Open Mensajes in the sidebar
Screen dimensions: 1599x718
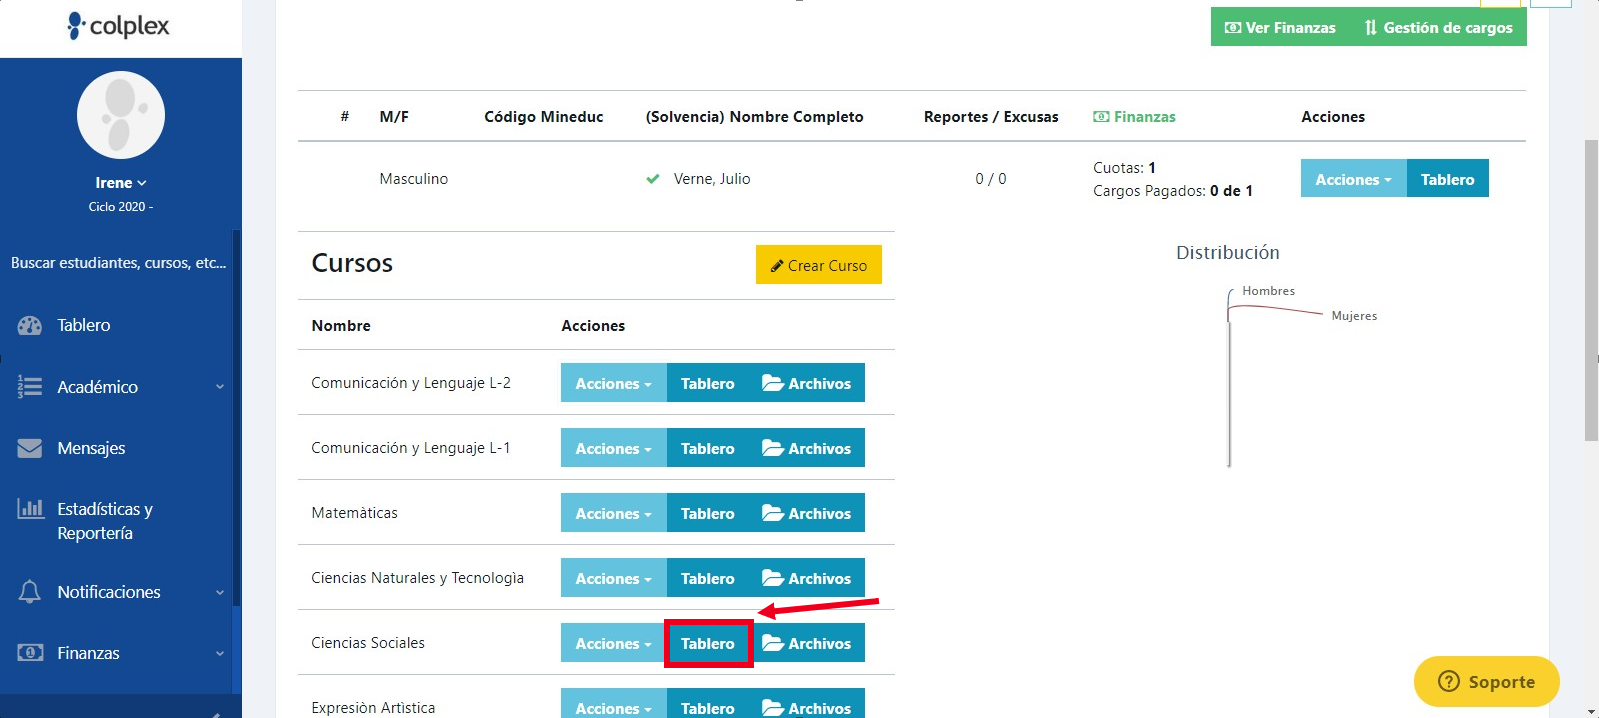click(91, 448)
